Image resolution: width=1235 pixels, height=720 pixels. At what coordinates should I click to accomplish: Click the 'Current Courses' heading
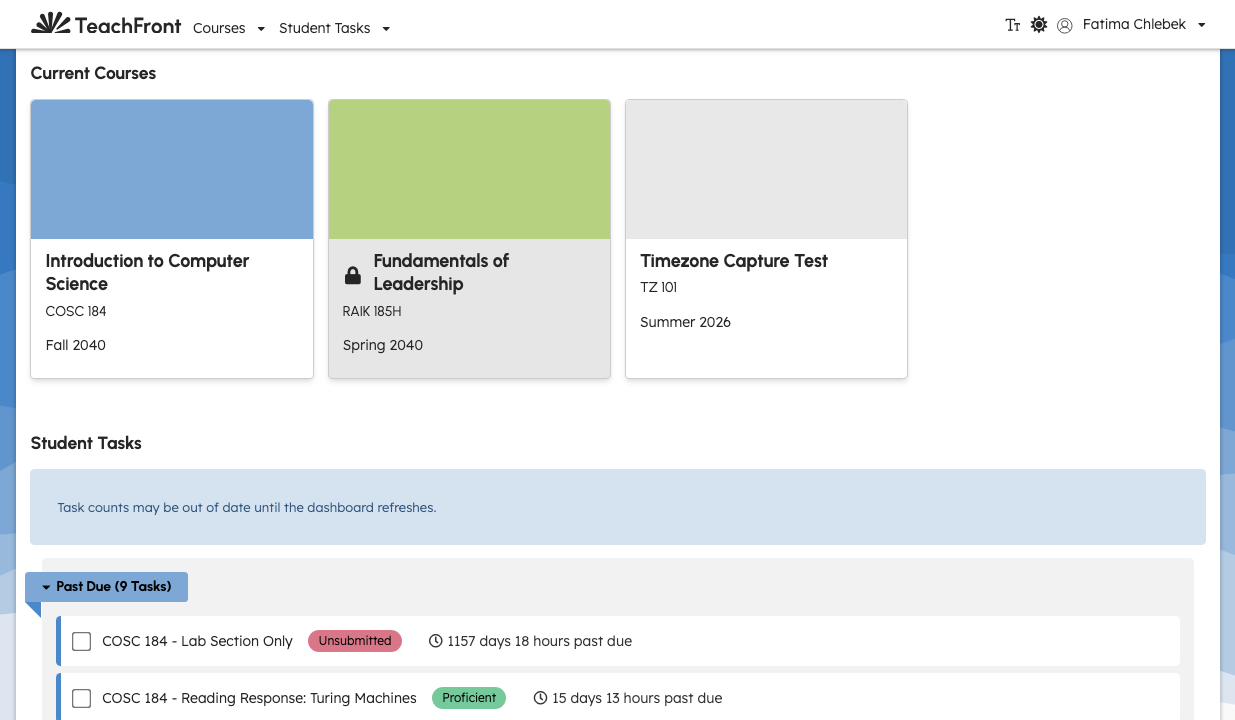(x=93, y=73)
